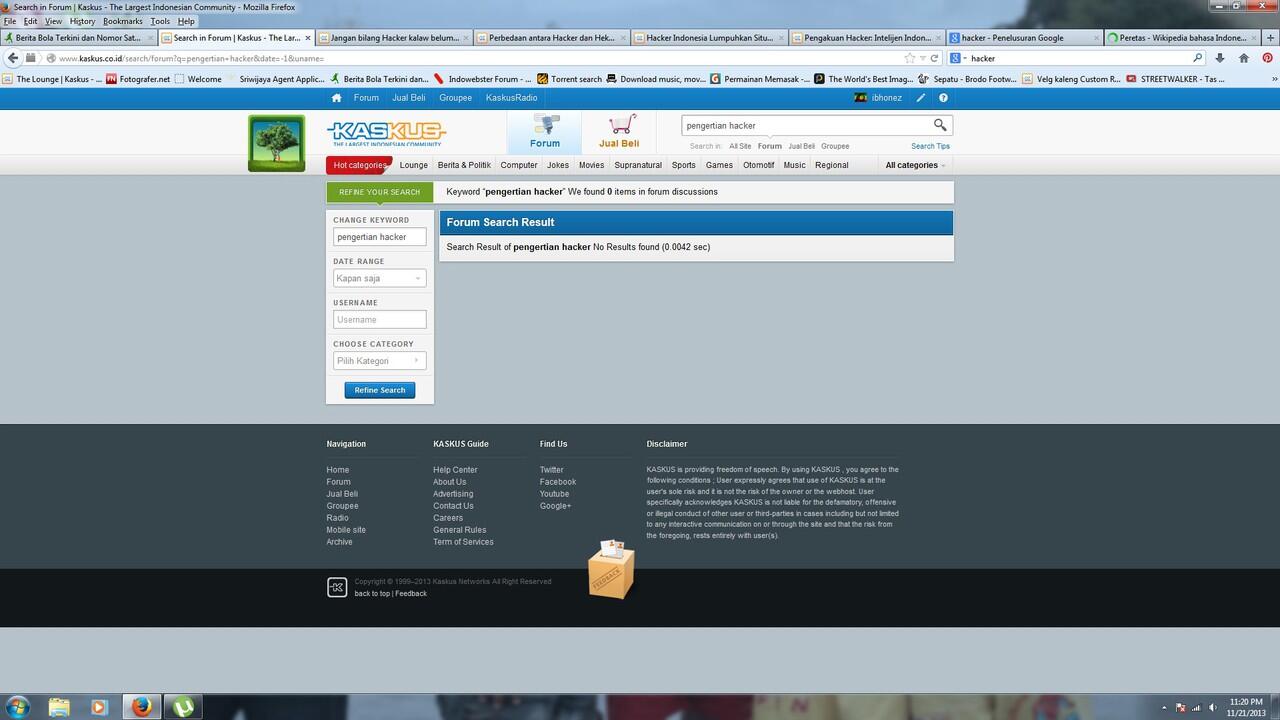The image size is (1280, 720).
Task: Open the File menu
Action: tap(10, 21)
